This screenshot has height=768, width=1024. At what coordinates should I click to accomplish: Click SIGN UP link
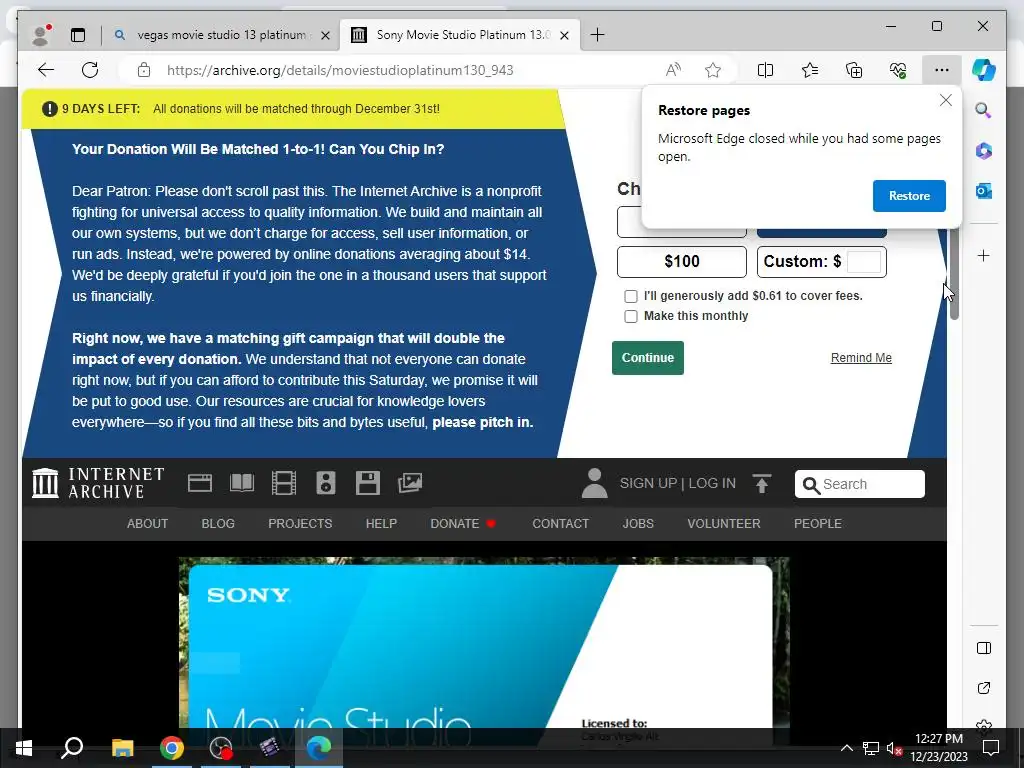click(648, 483)
